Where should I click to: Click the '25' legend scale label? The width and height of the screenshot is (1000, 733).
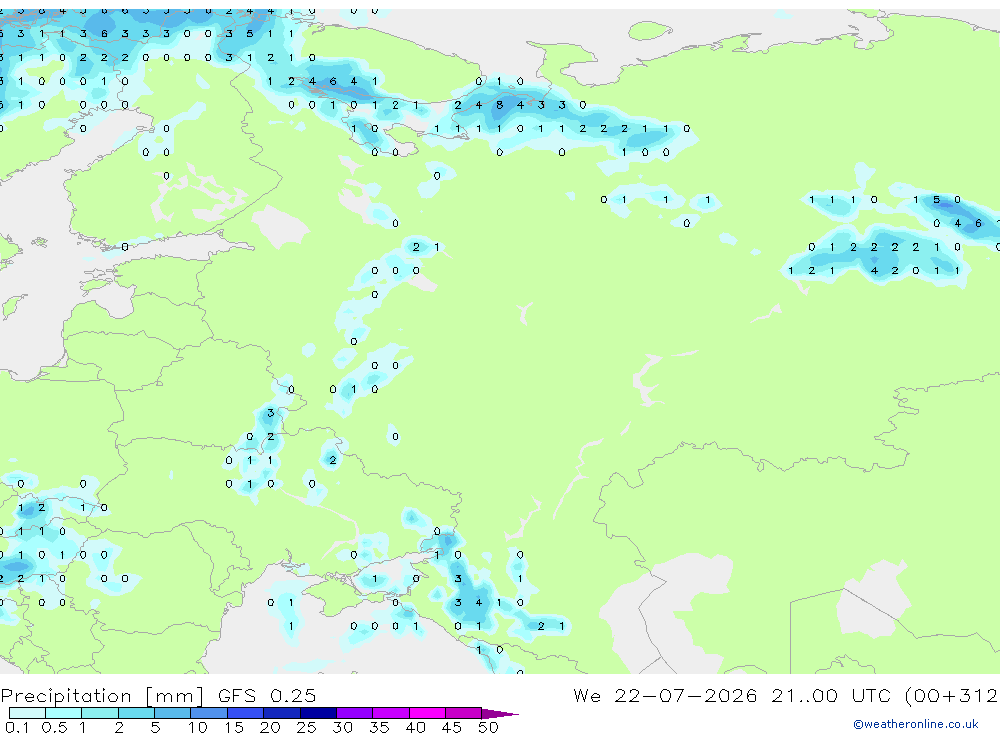tap(306, 727)
